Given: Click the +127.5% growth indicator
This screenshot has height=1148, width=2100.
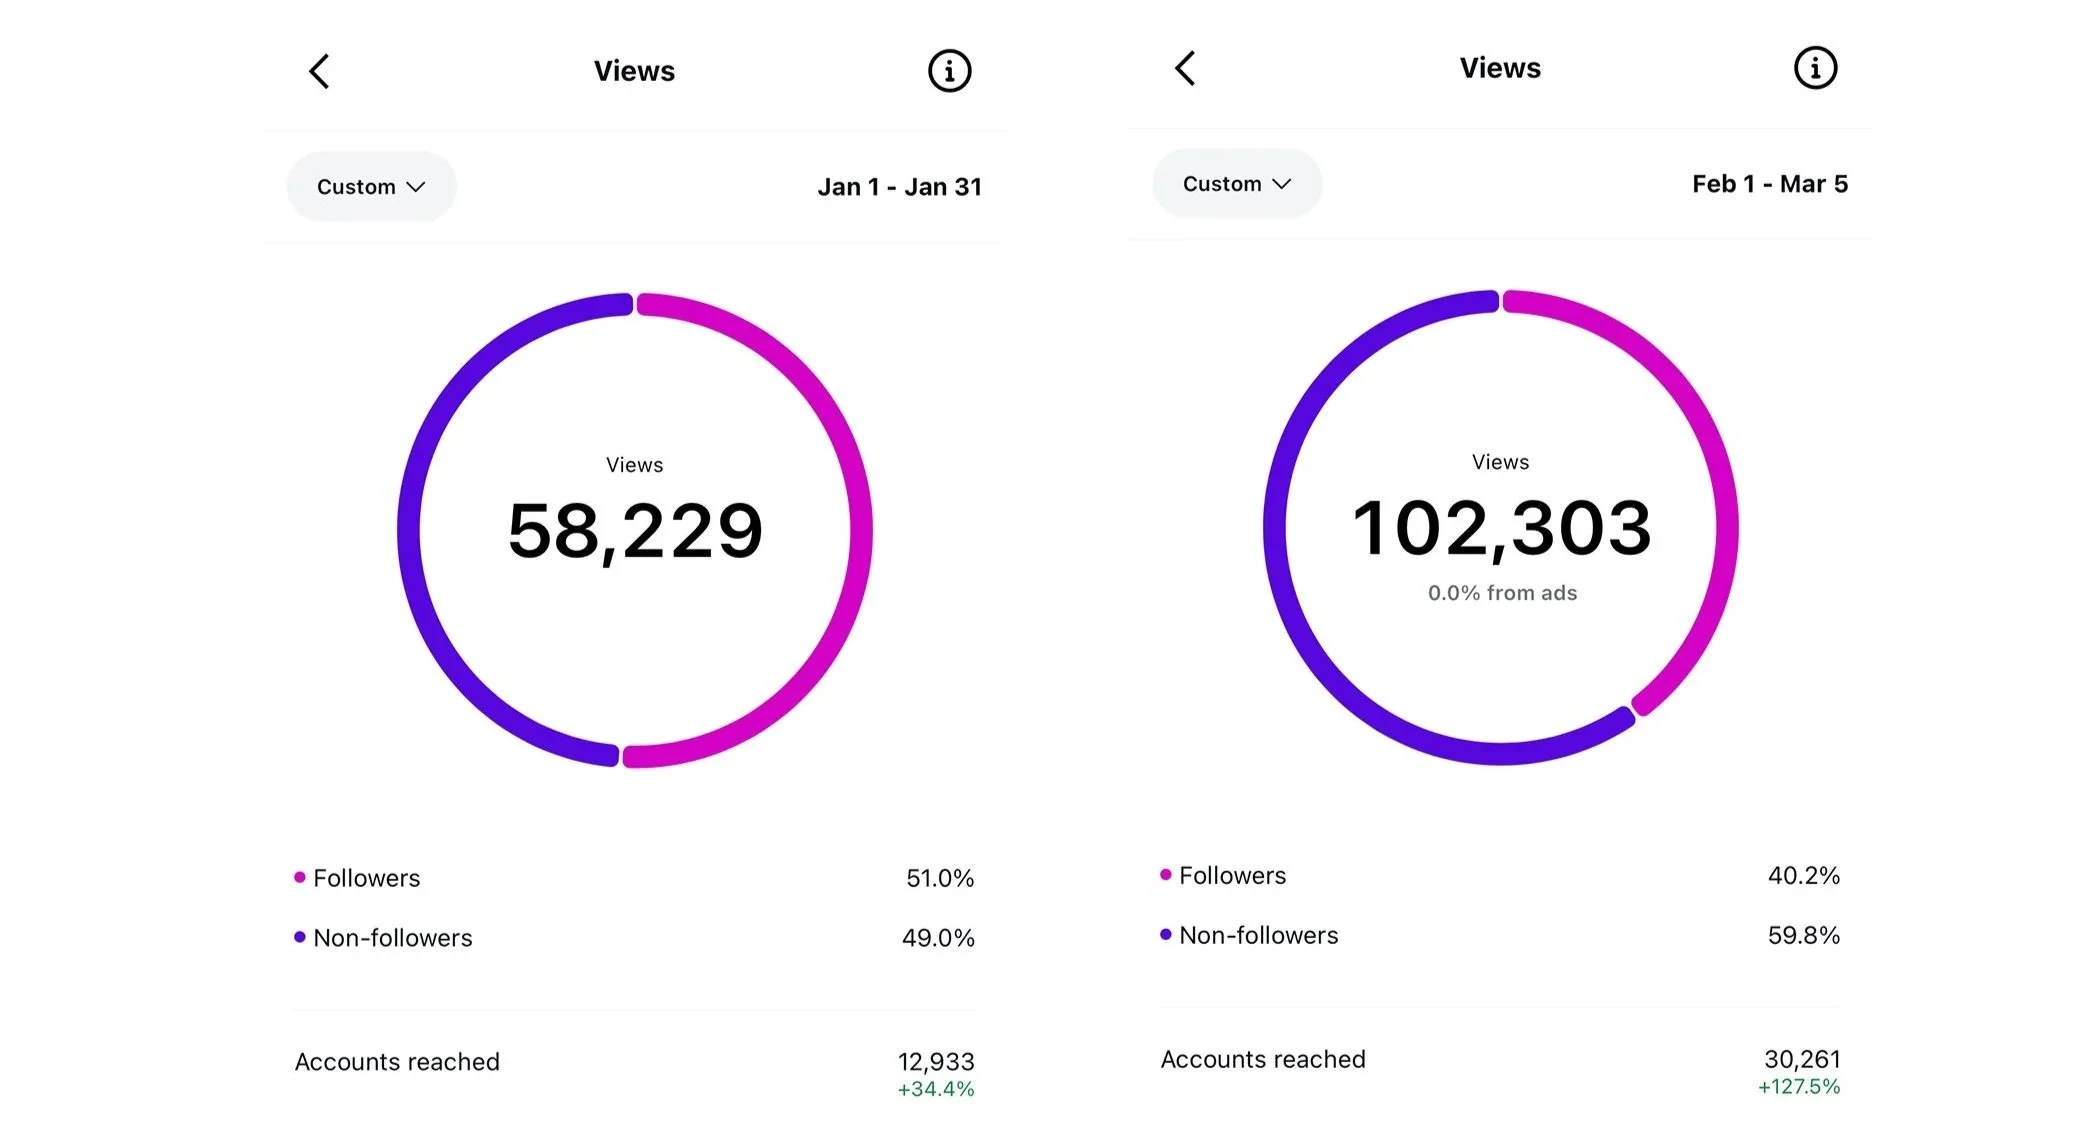Looking at the screenshot, I should point(1798,1087).
